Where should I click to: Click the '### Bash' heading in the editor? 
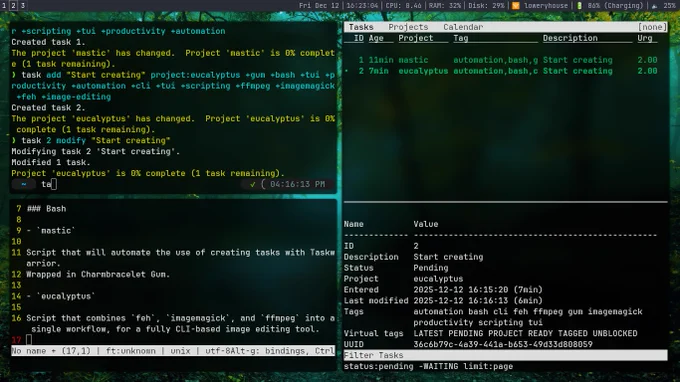(x=46, y=209)
